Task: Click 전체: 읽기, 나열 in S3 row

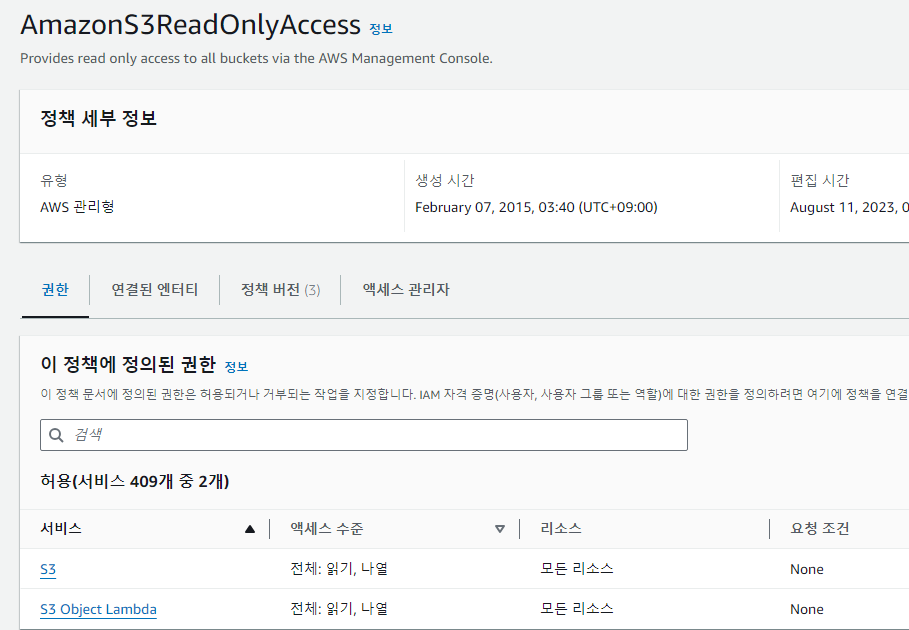Action: (339, 569)
